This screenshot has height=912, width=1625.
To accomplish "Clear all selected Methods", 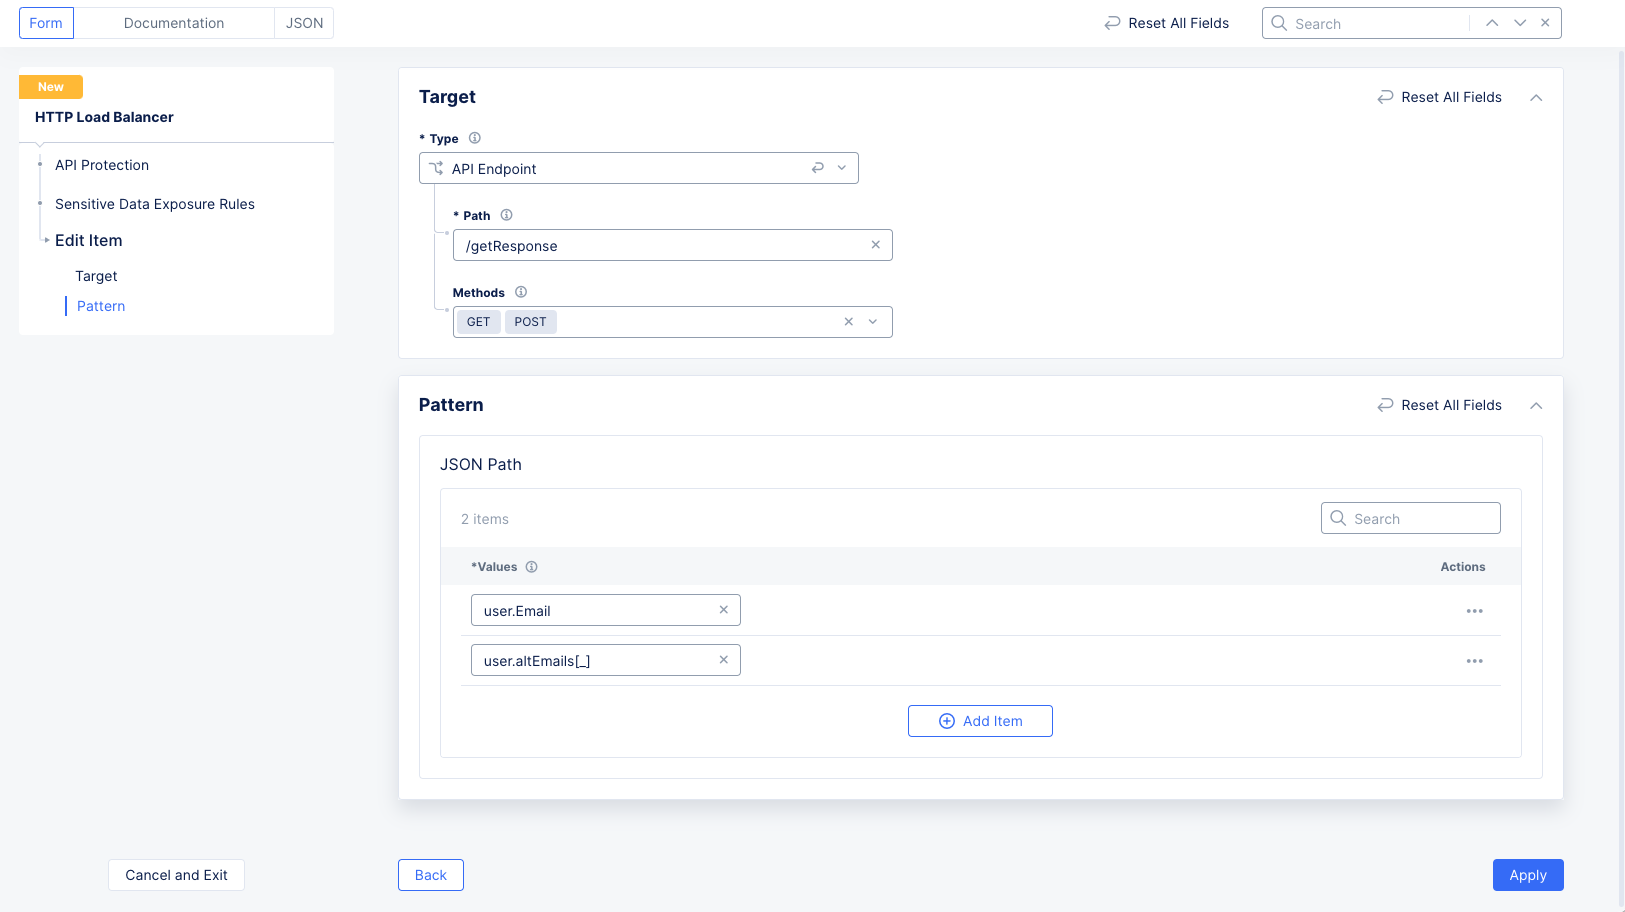I will (848, 321).
